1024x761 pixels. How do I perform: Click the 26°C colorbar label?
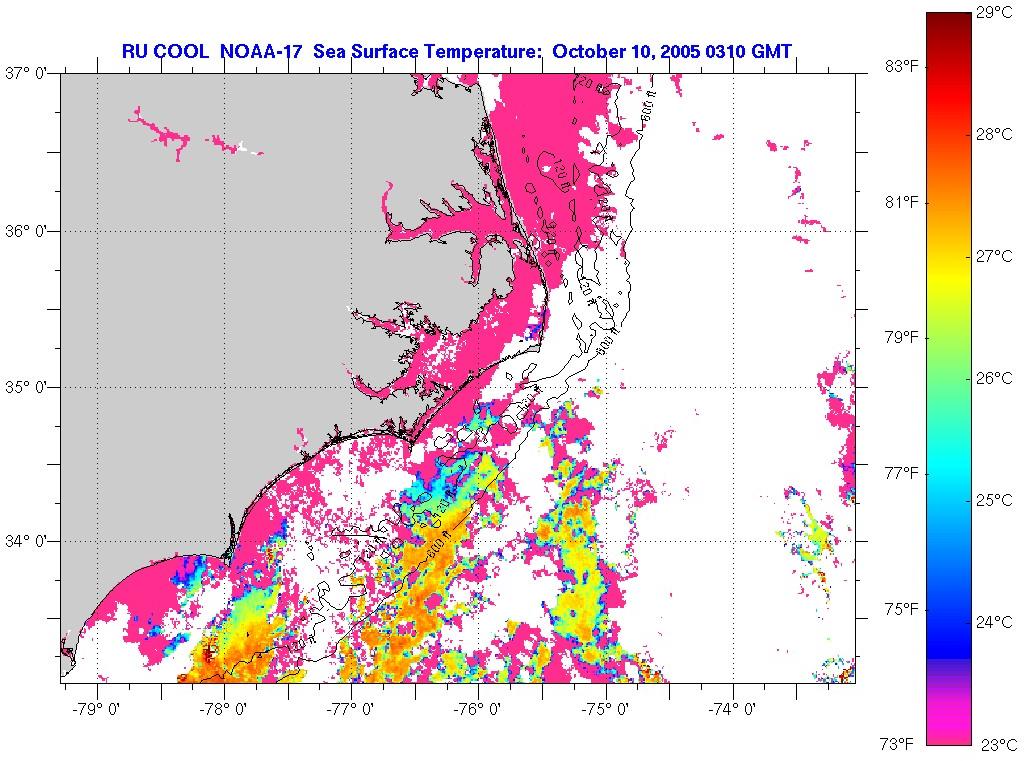[x=995, y=378]
